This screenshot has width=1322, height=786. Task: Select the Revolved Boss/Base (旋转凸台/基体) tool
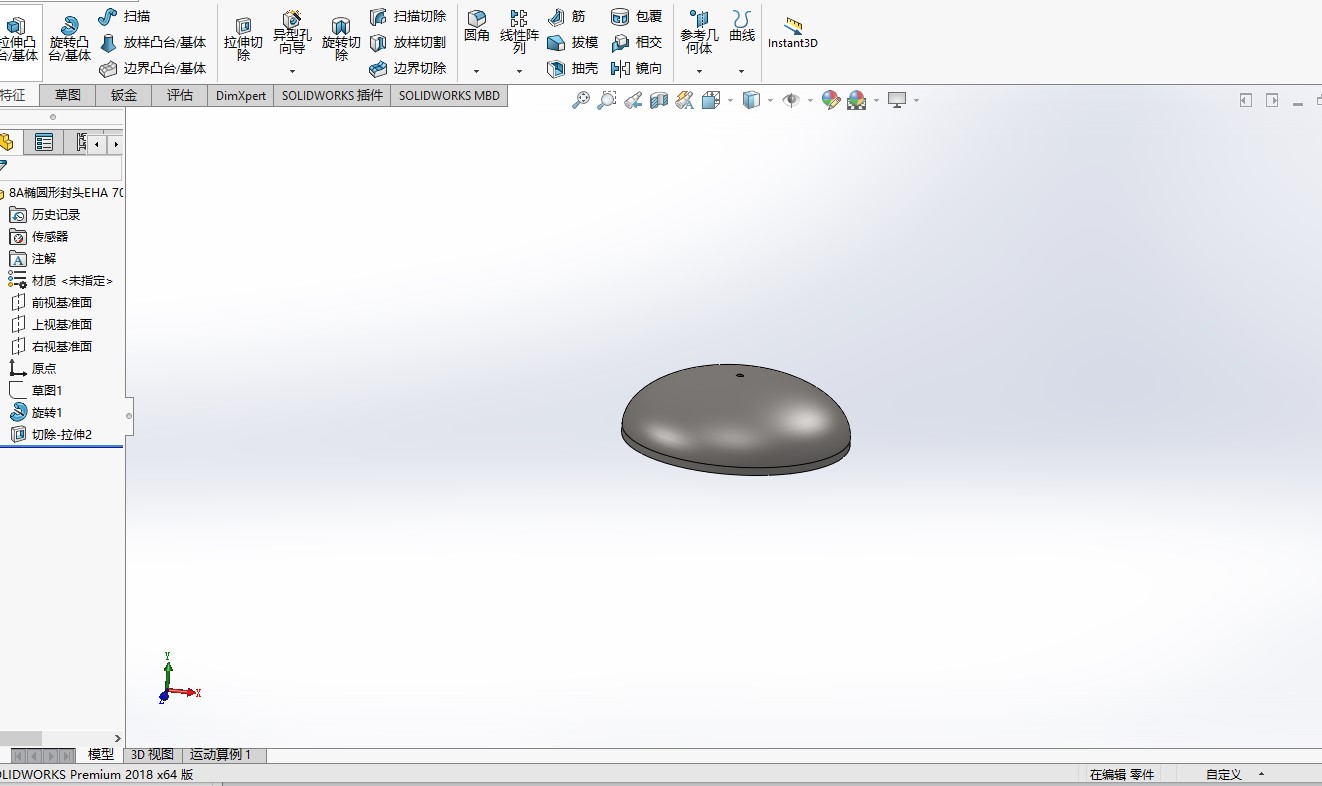pyautogui.click(x=69, y=40)
